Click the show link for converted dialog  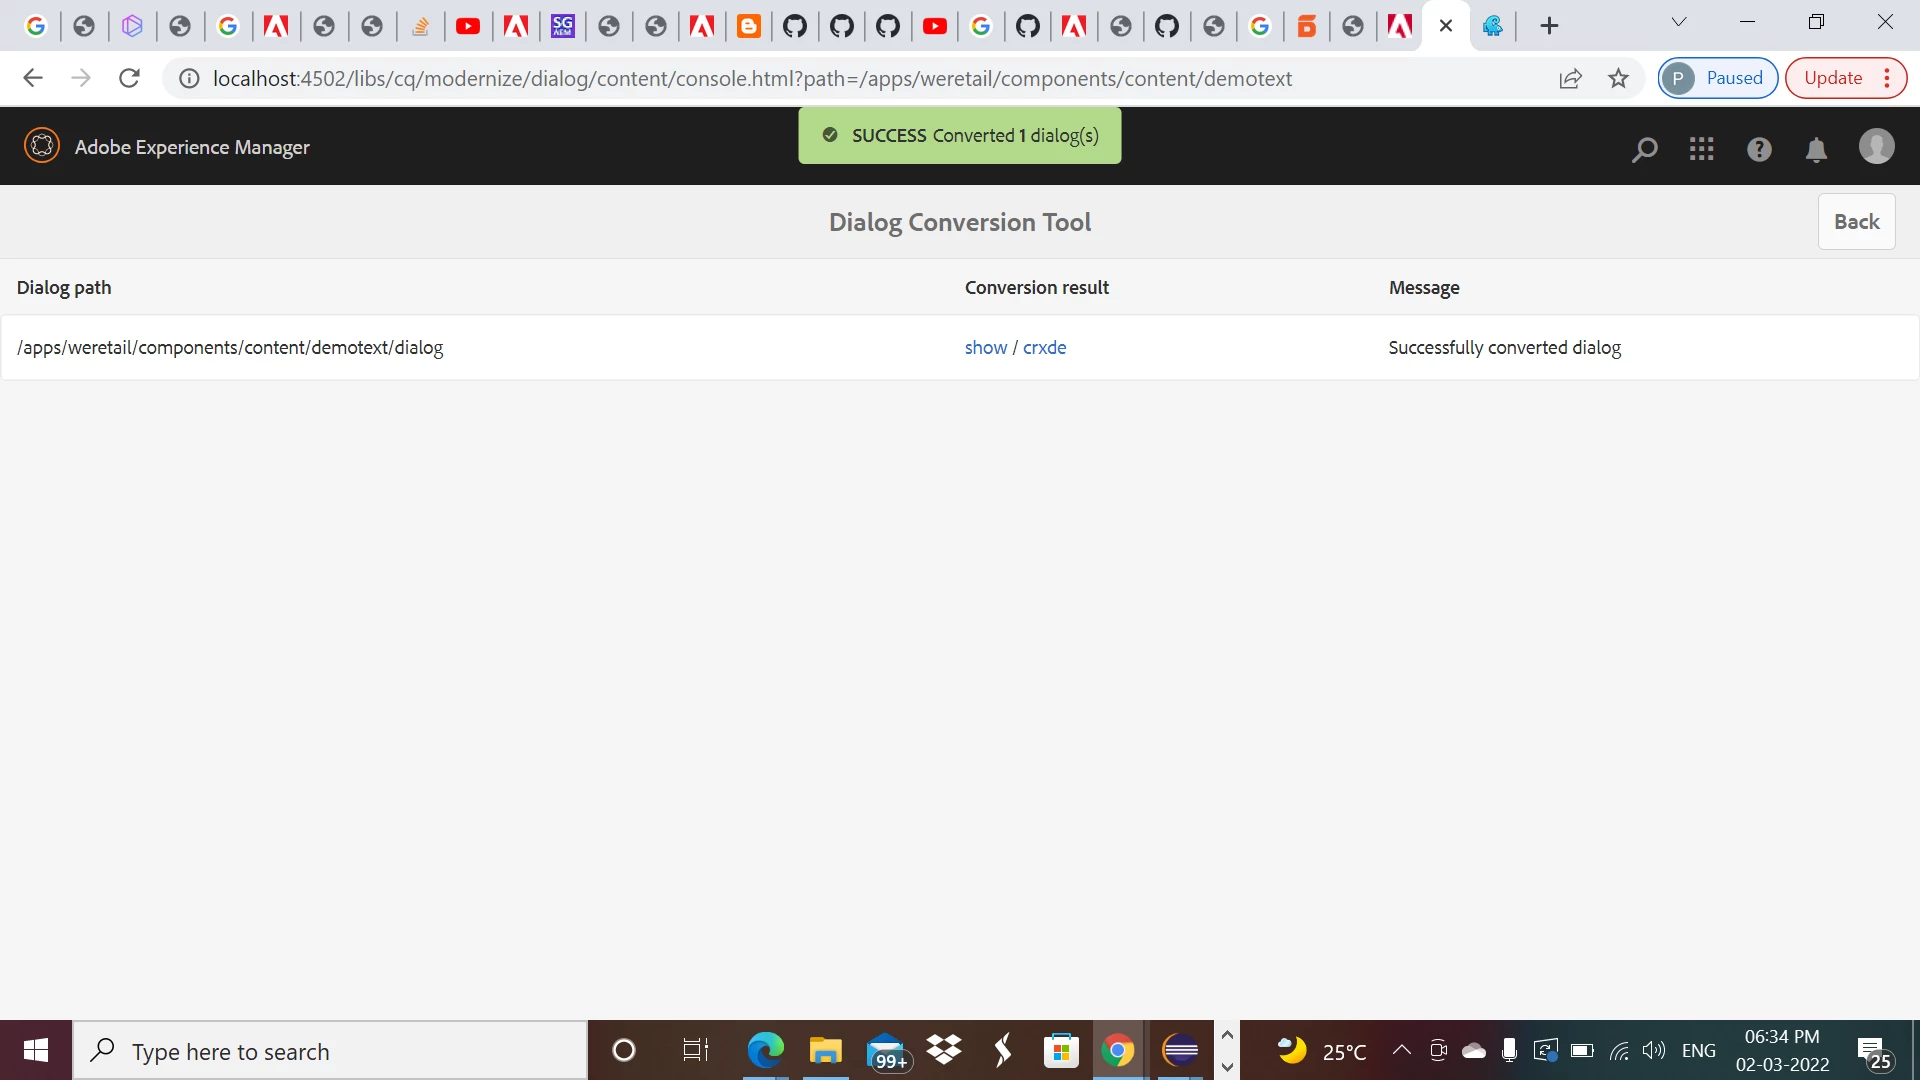pos(985,348)
